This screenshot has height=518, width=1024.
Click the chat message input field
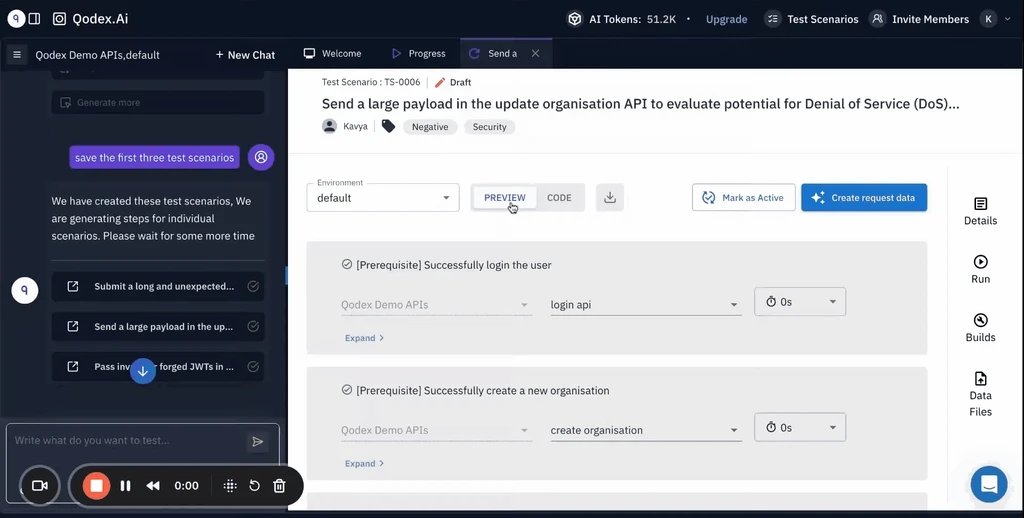[125, 441]
